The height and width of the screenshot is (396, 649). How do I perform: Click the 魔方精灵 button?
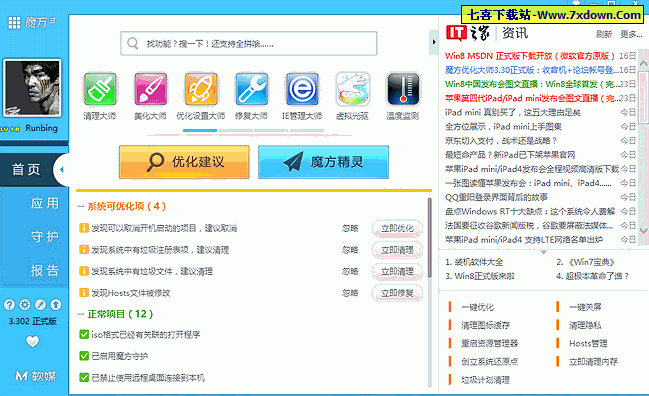[x=324, y=162]
